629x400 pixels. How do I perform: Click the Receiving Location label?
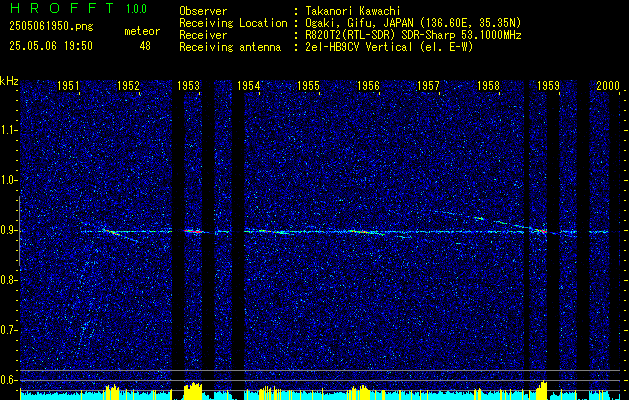233,23
